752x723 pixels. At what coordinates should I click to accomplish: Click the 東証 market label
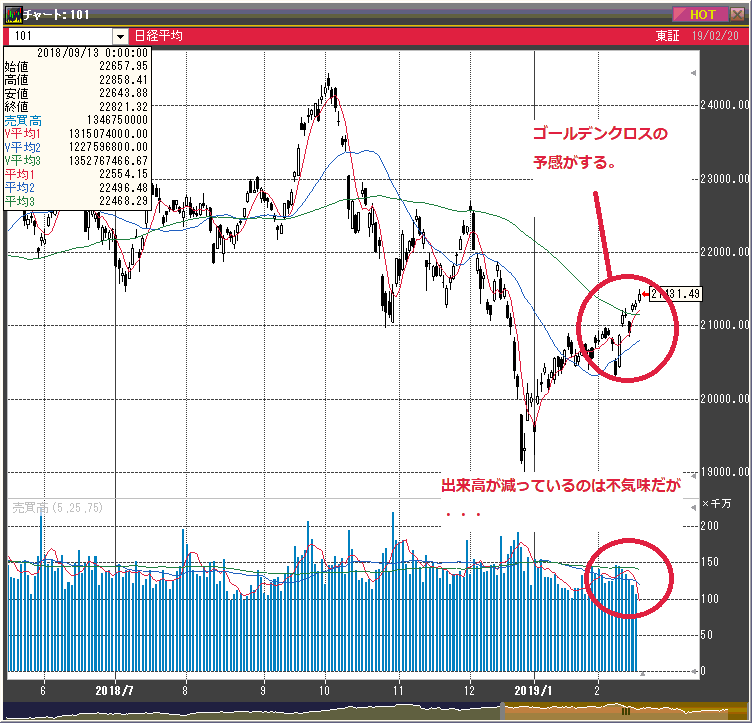[x=668, y=36]
